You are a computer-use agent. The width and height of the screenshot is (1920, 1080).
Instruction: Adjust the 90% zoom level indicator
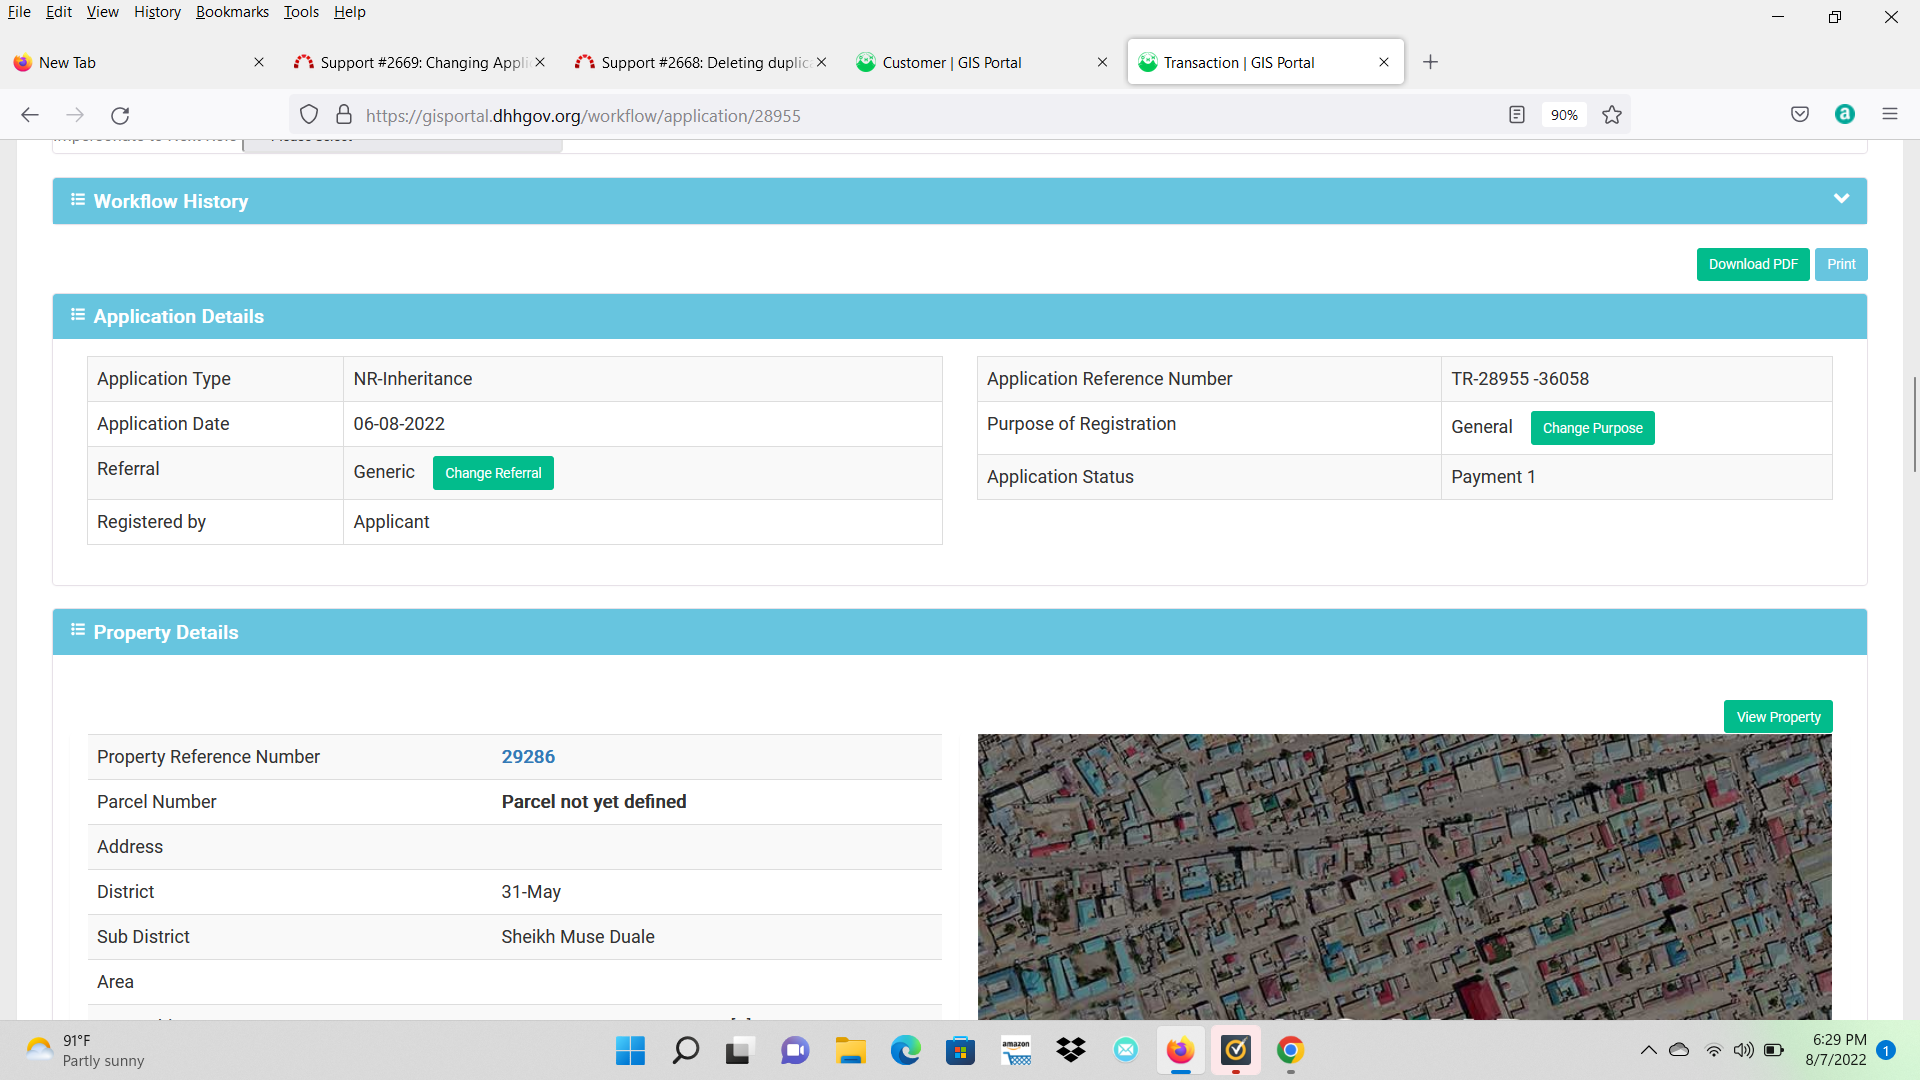1564,115
